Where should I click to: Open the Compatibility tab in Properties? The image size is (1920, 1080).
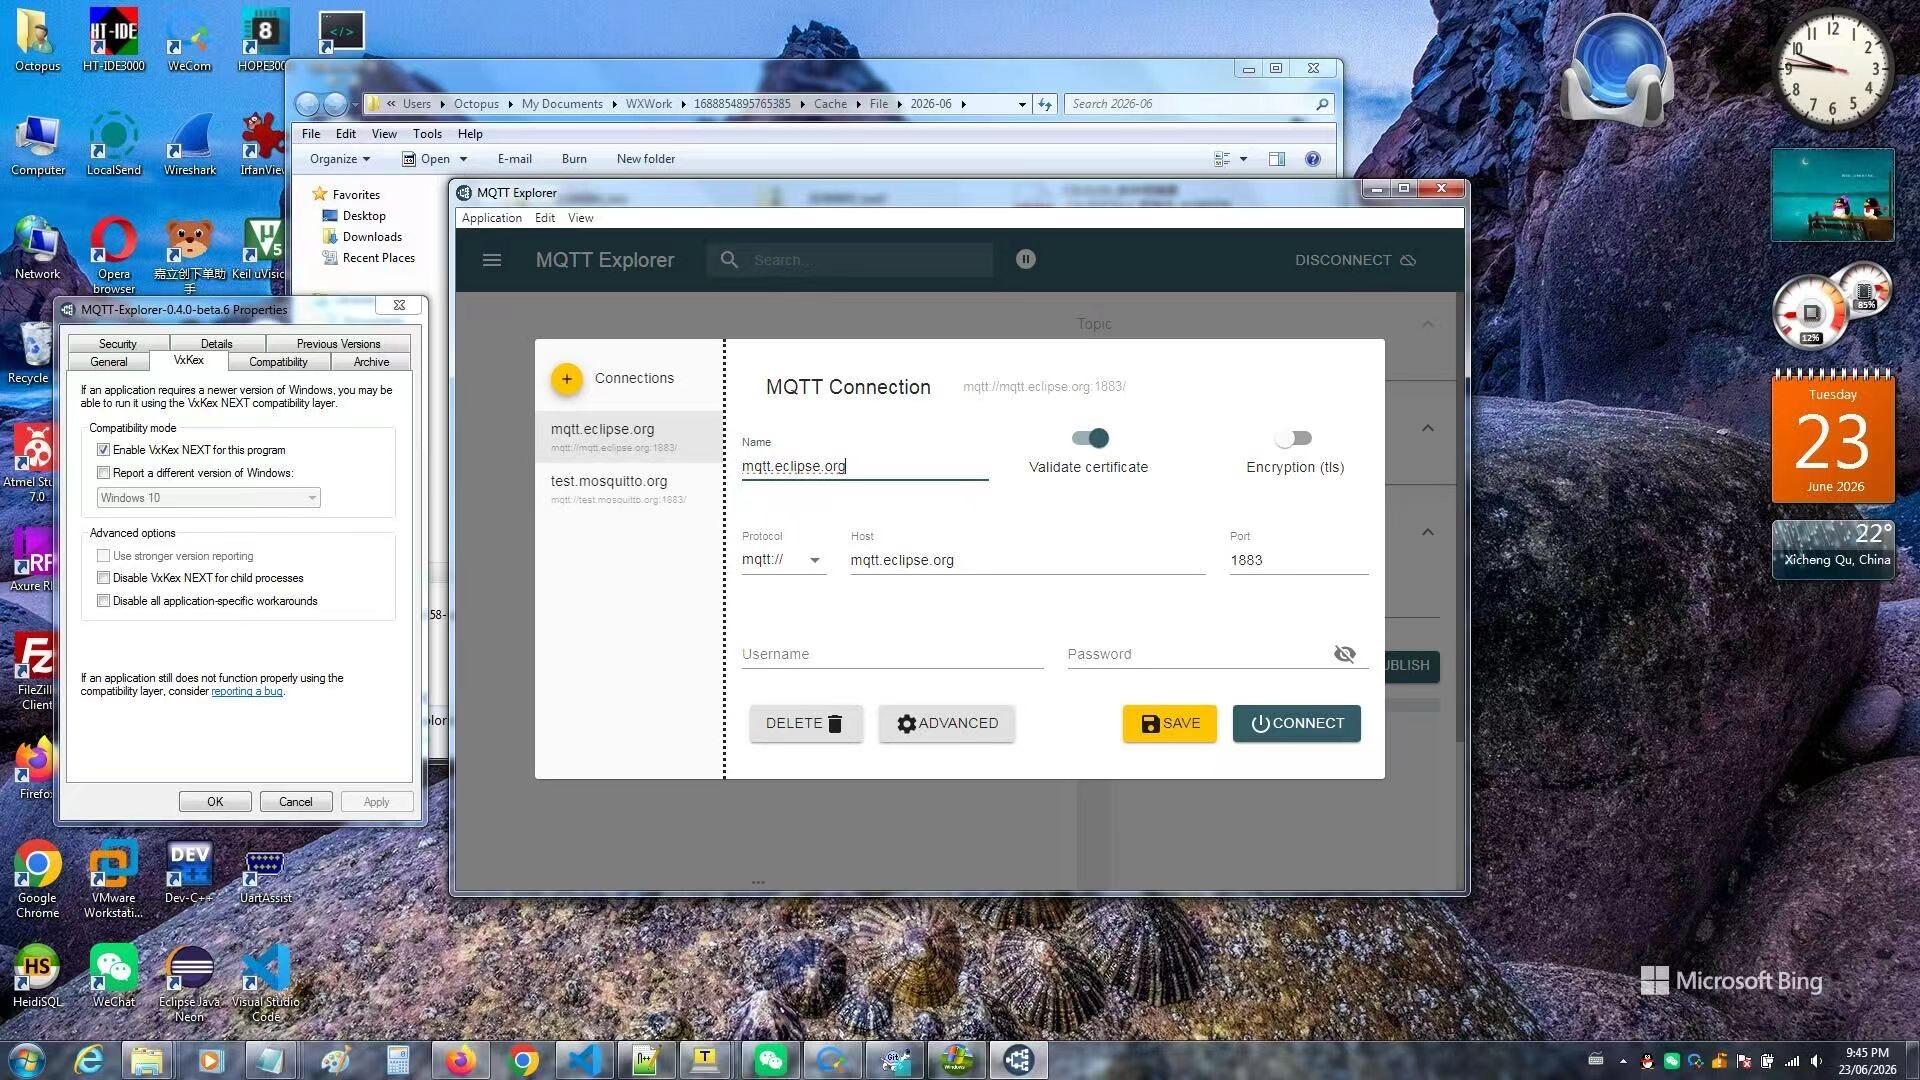(278, 362)
